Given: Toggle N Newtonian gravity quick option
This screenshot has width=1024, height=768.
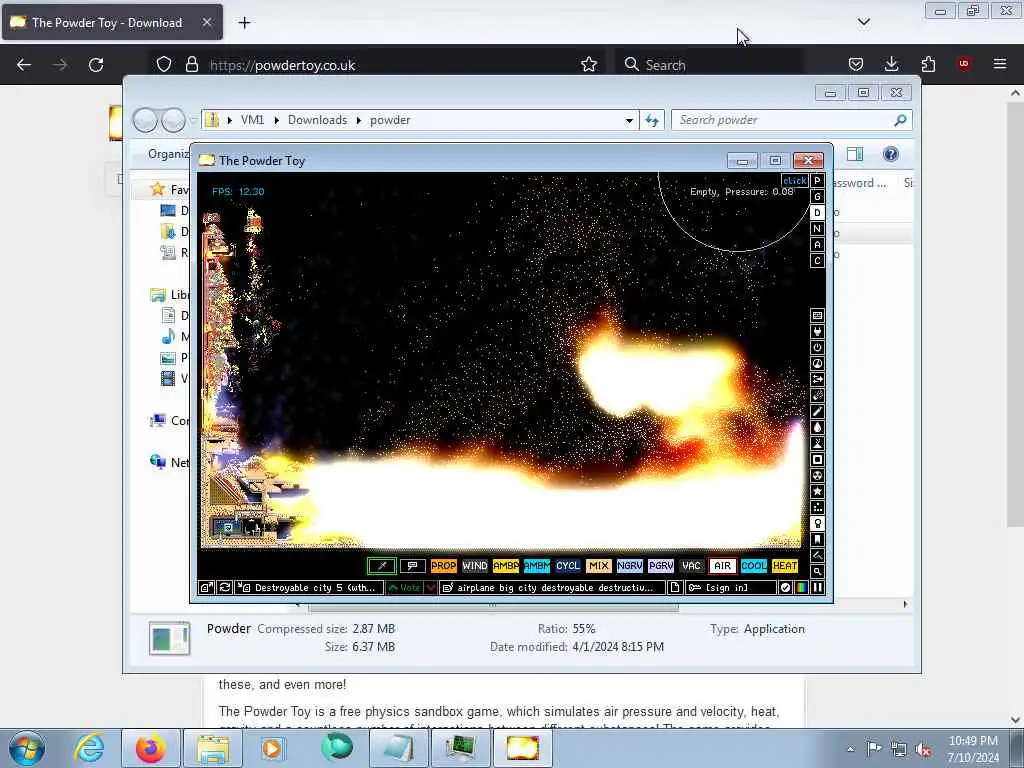Looking at the screenshot, I should click(x=817, y=229).
